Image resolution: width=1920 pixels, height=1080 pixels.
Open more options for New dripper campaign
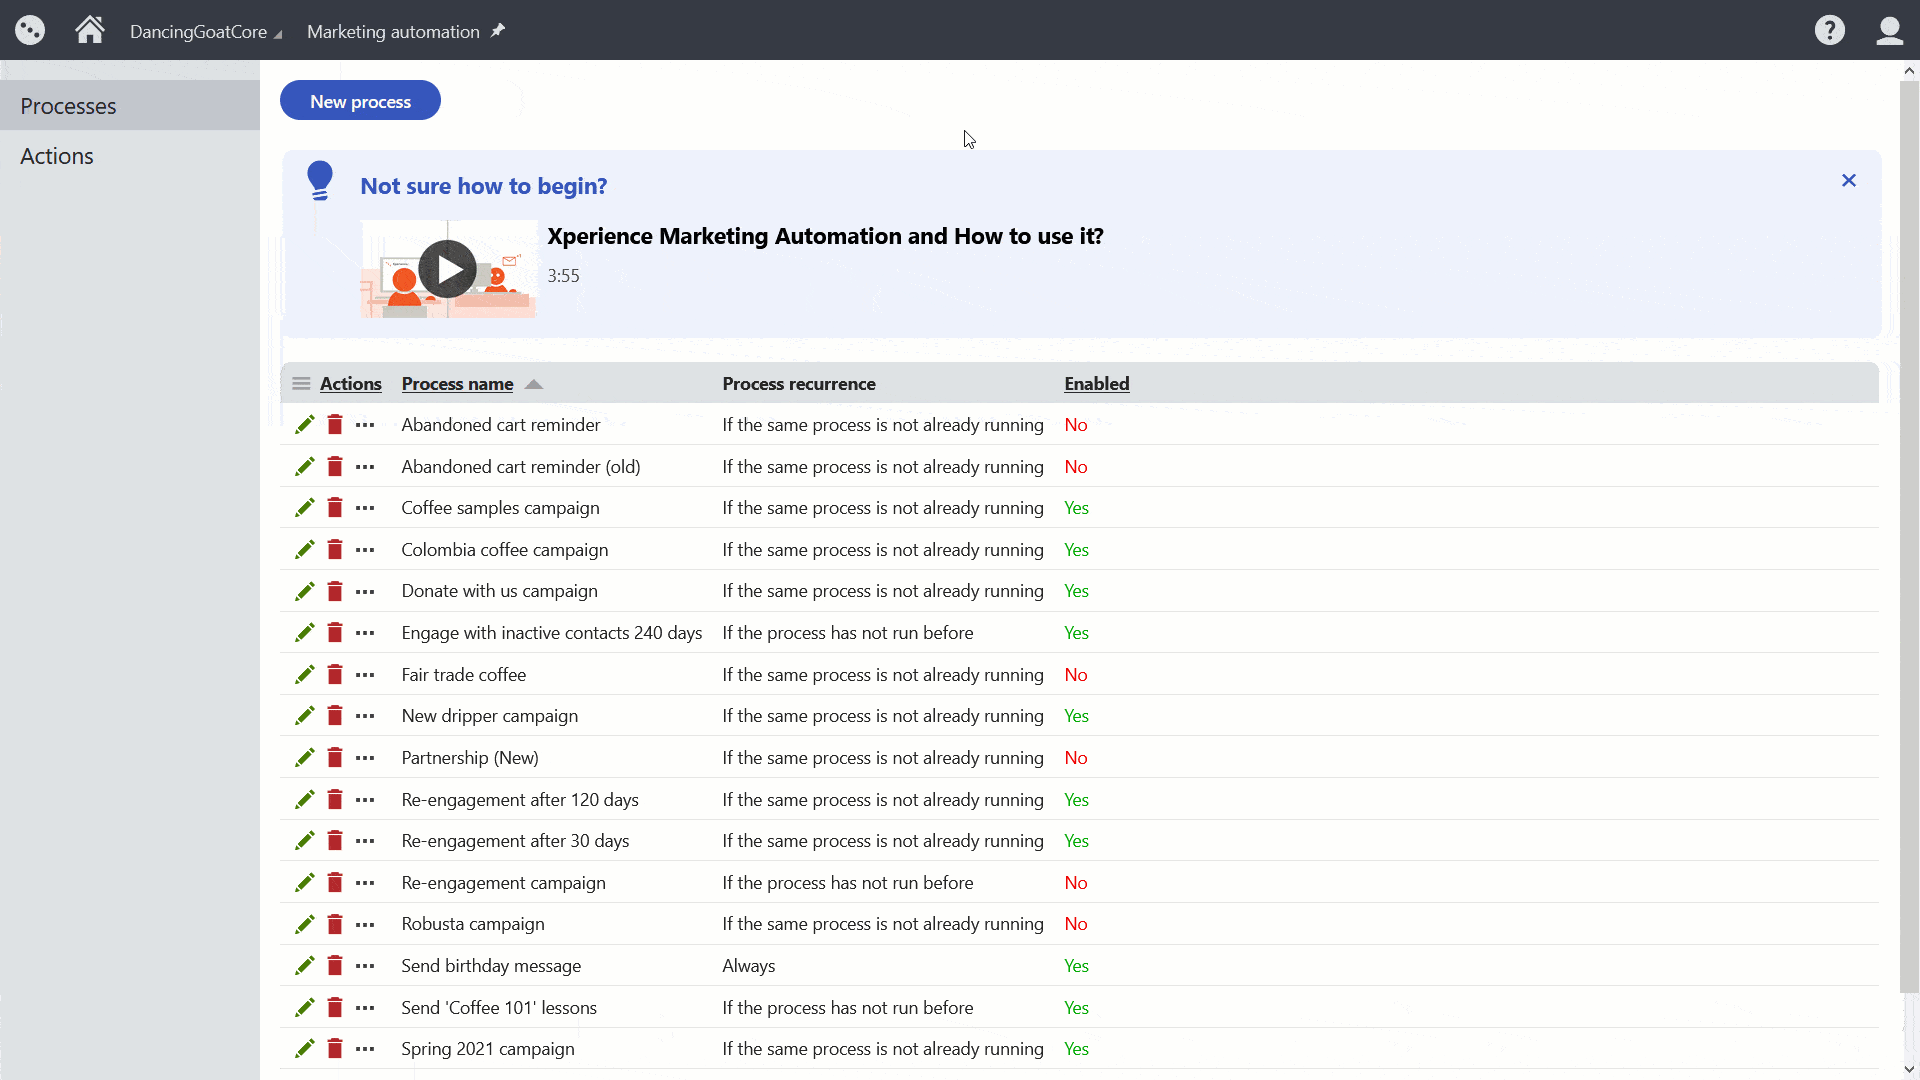coord(364,716)
